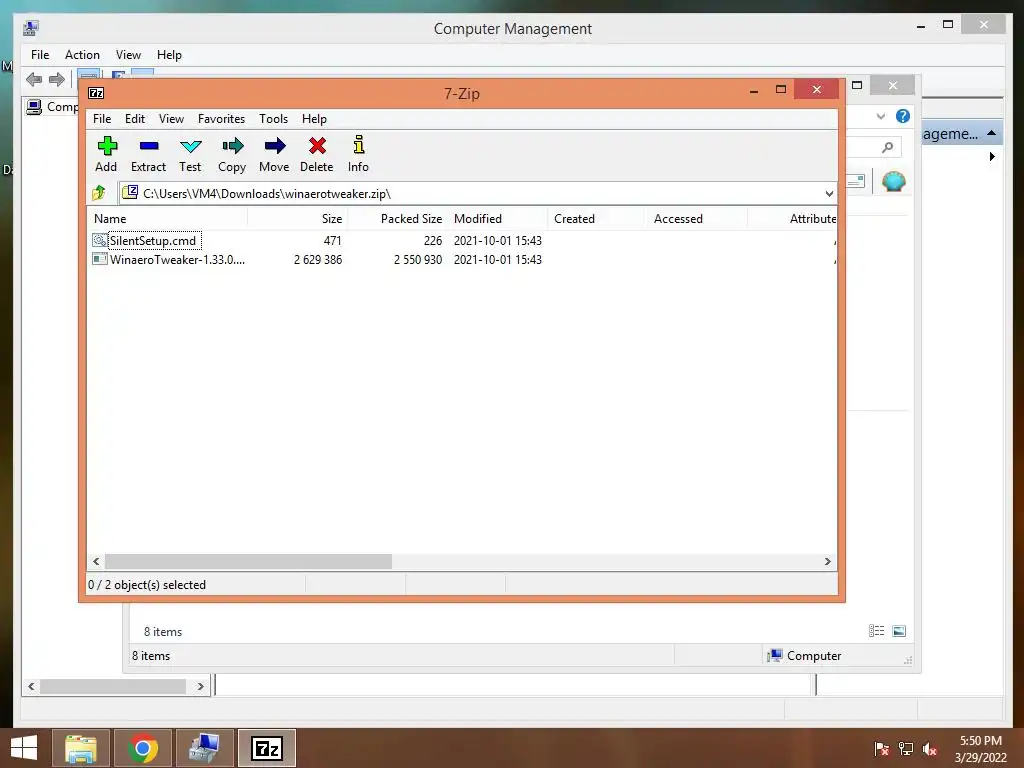Image resolution: width=1024 pixels, height=768 pixels.
Task: Select the WinaeroTweaker-1.33.0 file name
Action: (x=178, y=259)
